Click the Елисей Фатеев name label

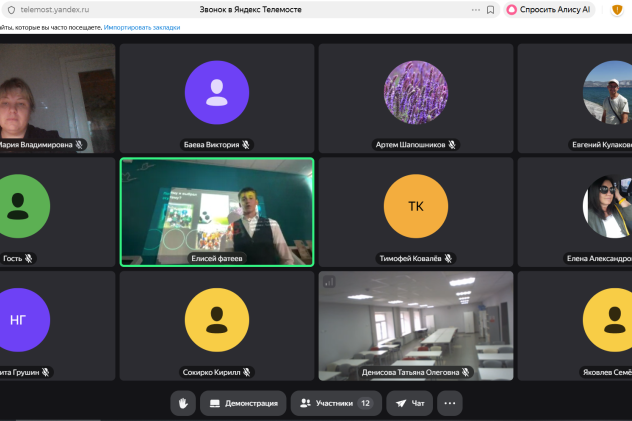click(217, 258)
